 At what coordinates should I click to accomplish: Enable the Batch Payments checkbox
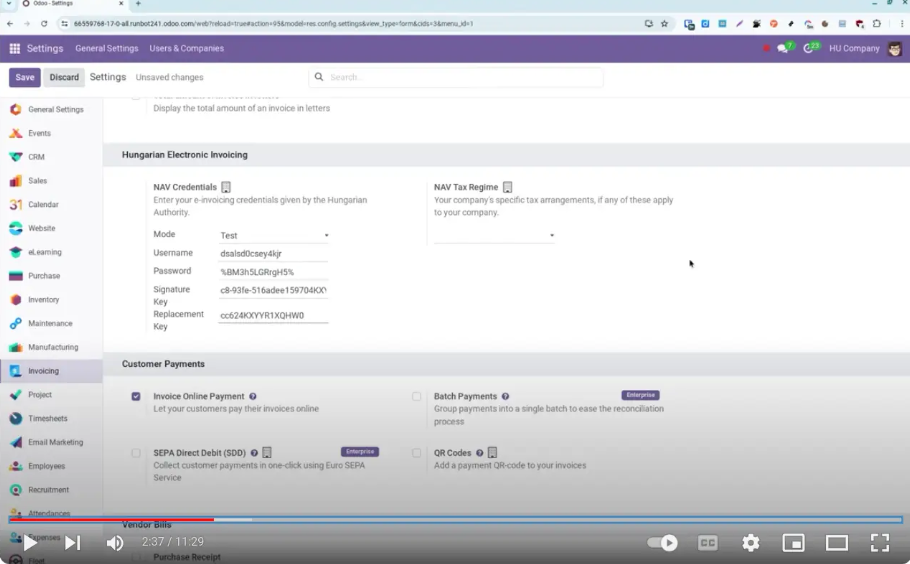point(417,396)
